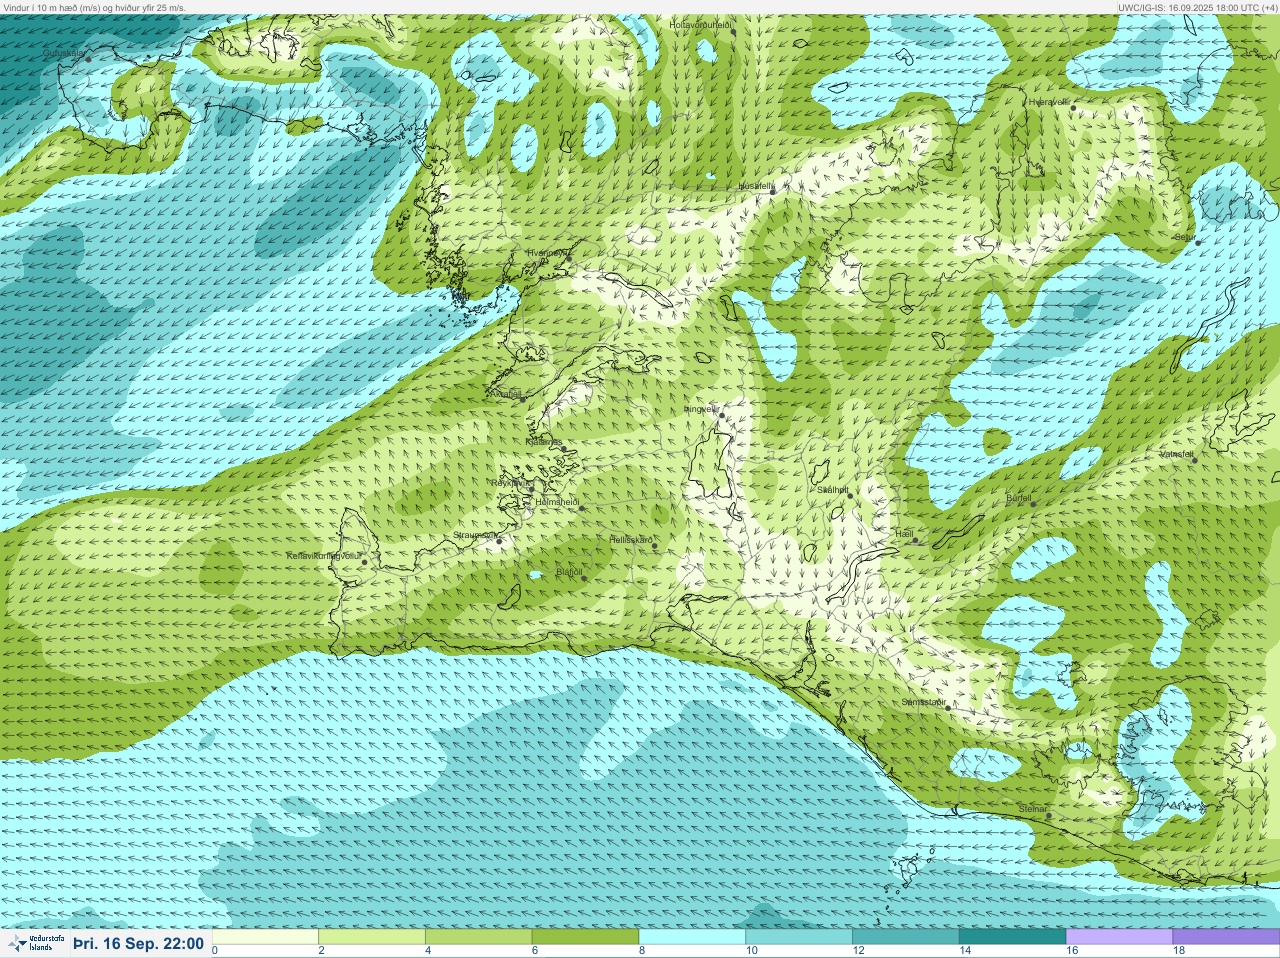Click the legend scale value 16

[1070, 951]
